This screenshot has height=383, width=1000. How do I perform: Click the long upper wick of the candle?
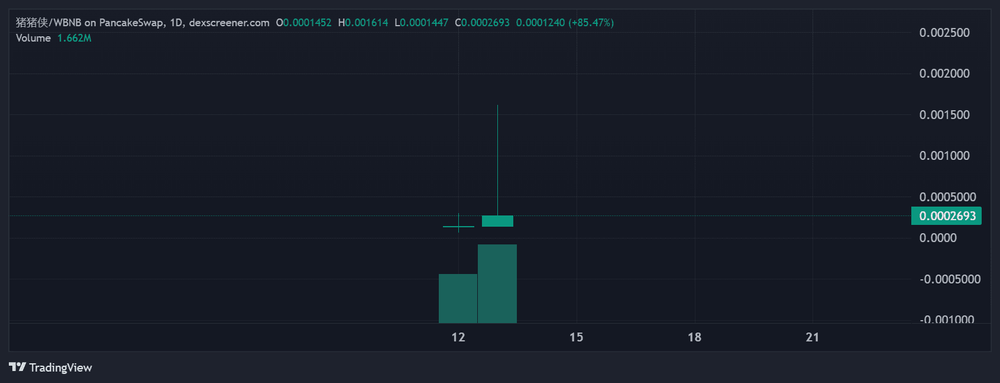497,159
